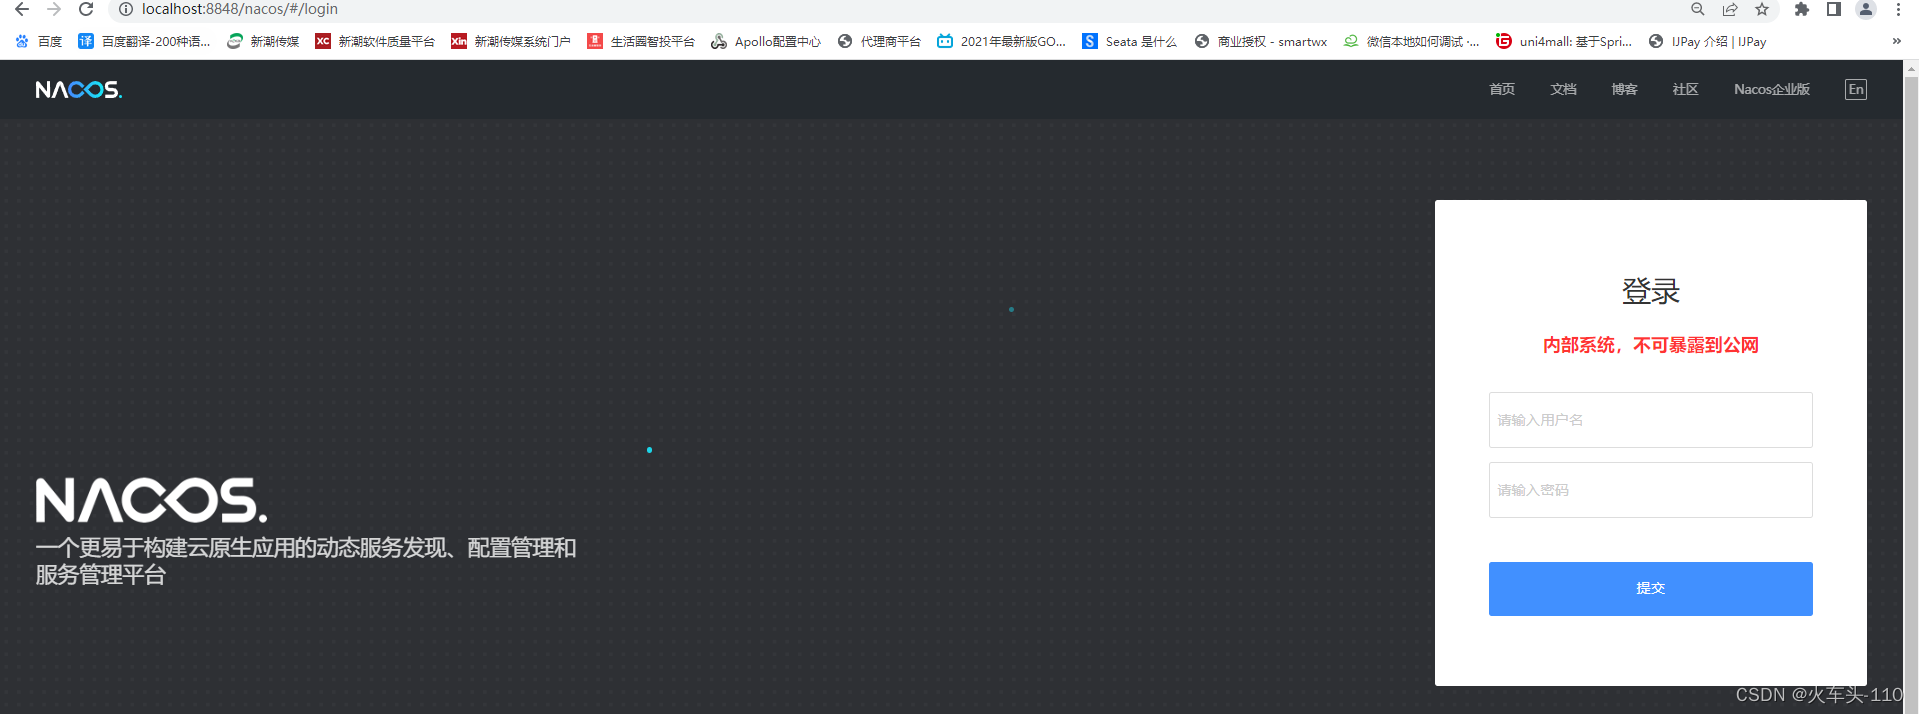Open the user profile avatar icon
1919x714 pixels.
pos(1866,9)
